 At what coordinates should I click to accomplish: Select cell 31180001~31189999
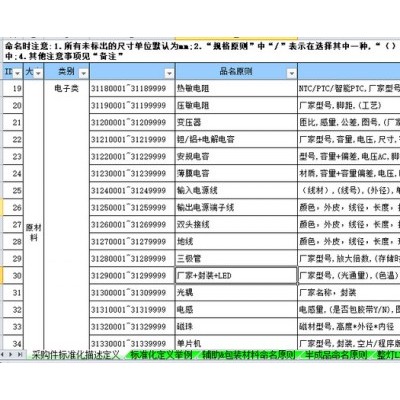[x=132, y=88]
